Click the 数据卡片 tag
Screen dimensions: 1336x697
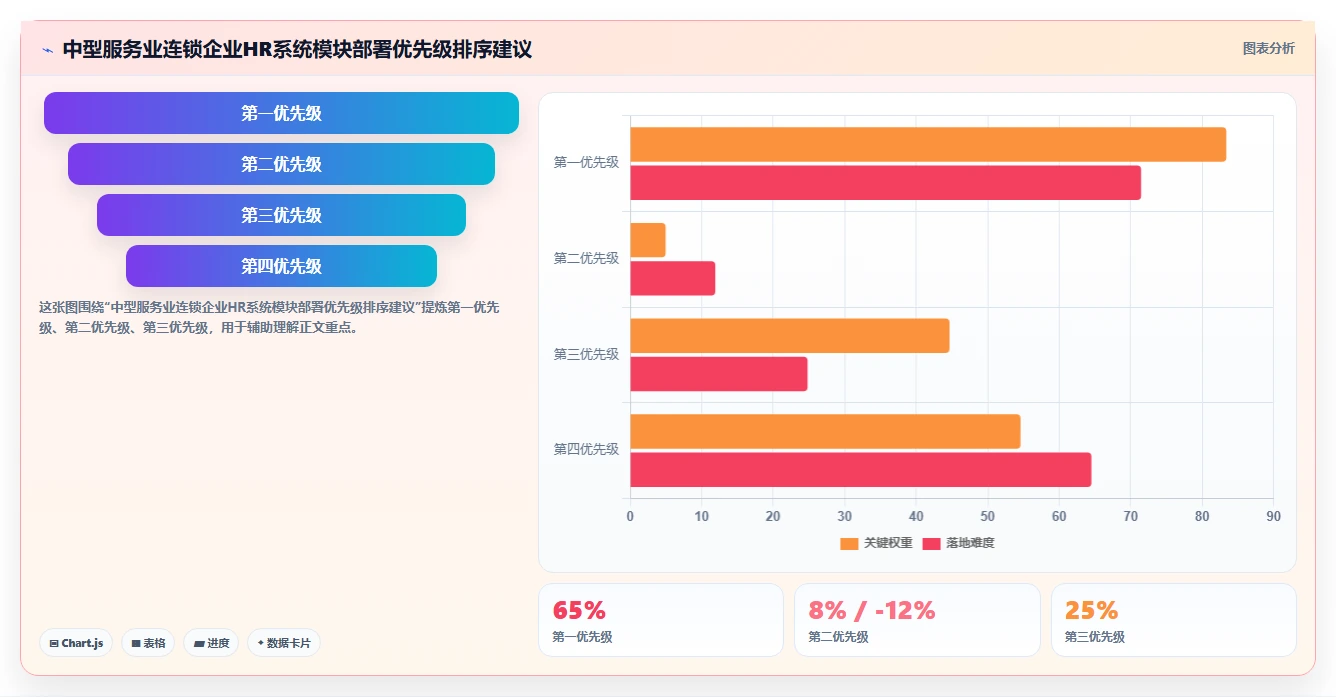[283, 643]
